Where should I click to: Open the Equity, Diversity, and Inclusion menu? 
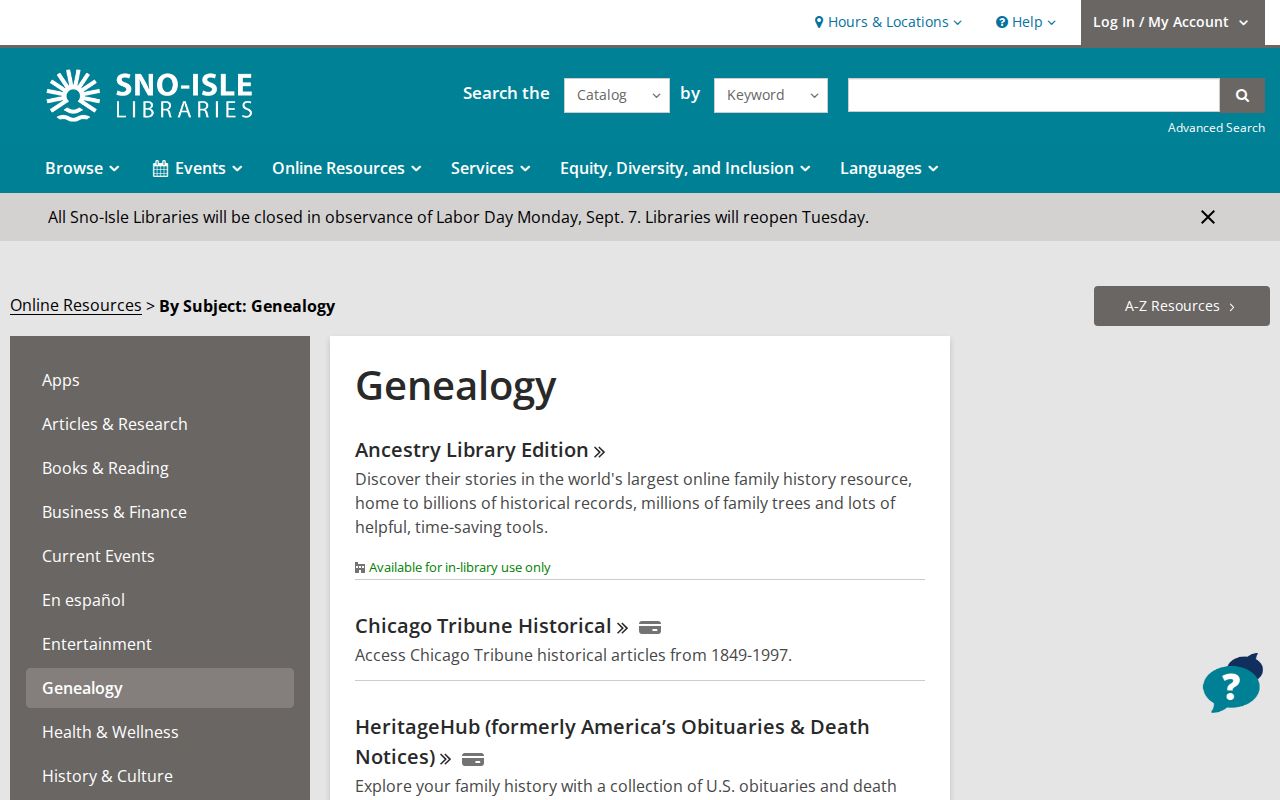pyautogui.click(x=685, y=168)
